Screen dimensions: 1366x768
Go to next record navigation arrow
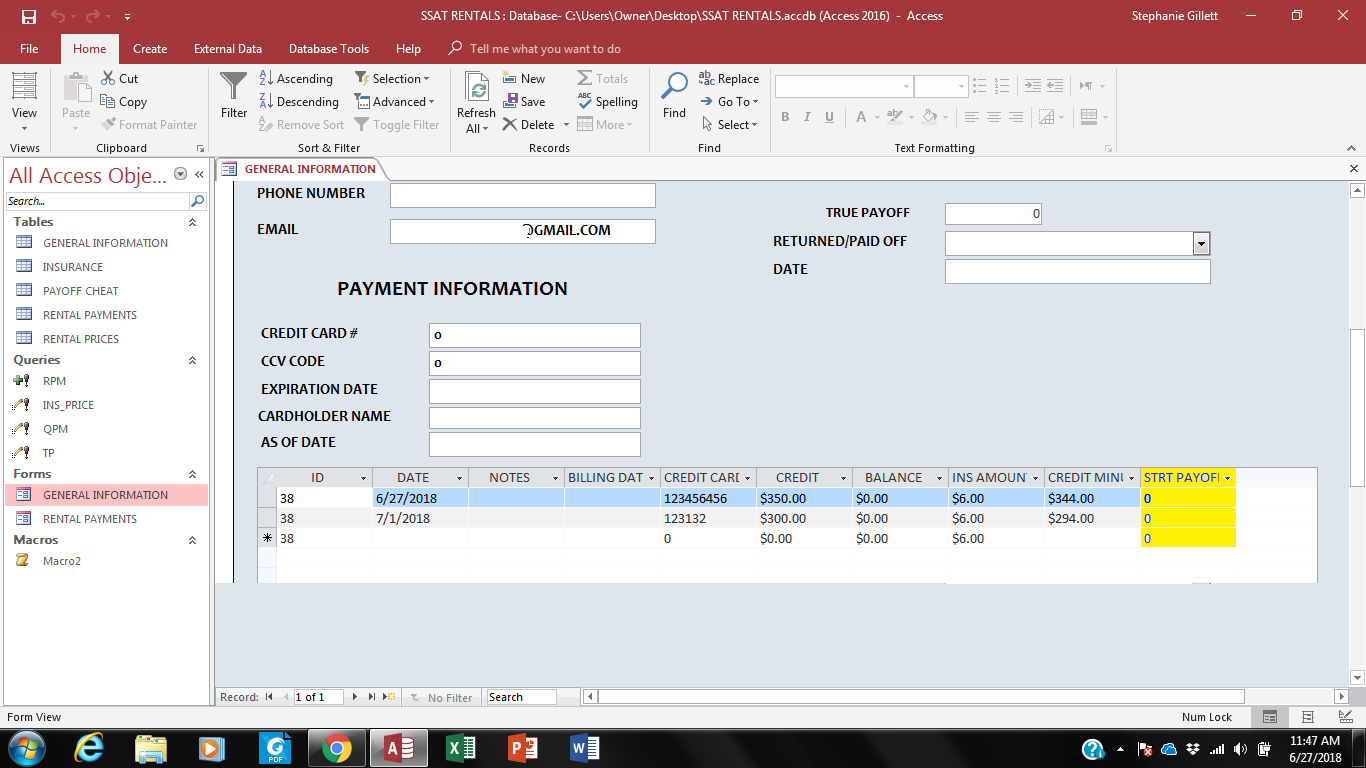tap(356, 697)
